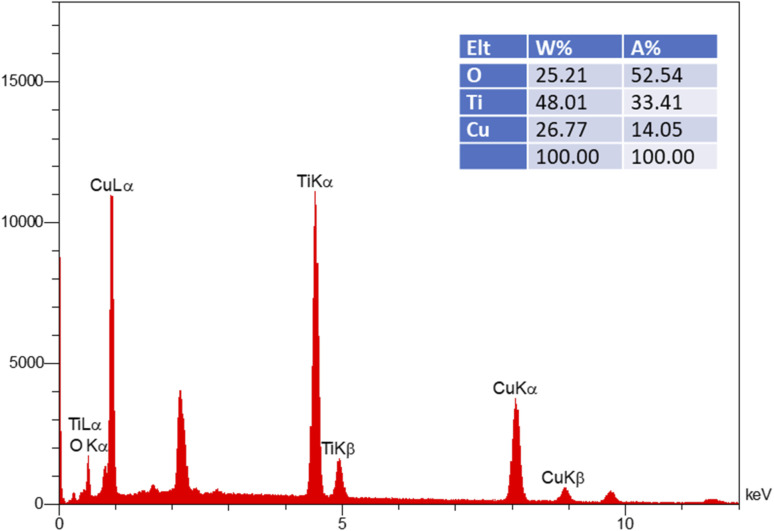Click the O Kα peak label

point(89,446)
